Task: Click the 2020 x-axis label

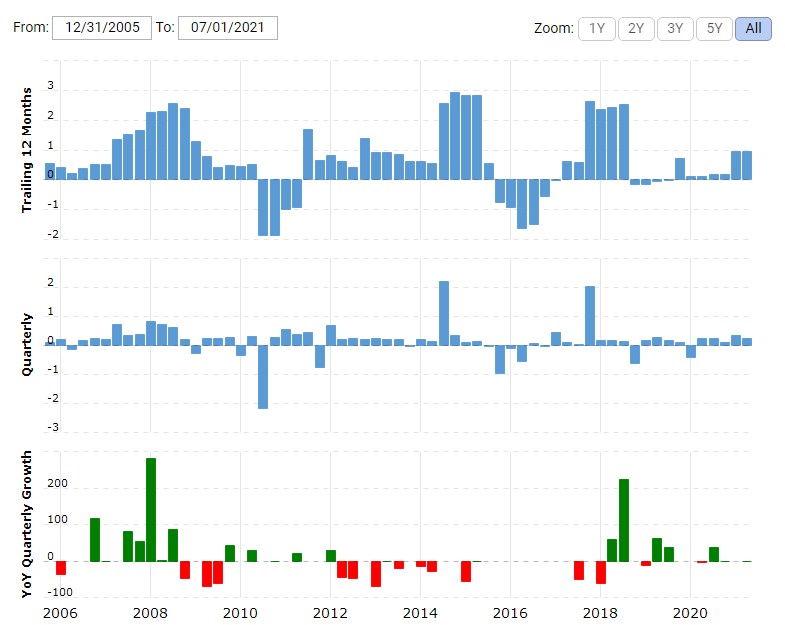Action: point(690,613)
